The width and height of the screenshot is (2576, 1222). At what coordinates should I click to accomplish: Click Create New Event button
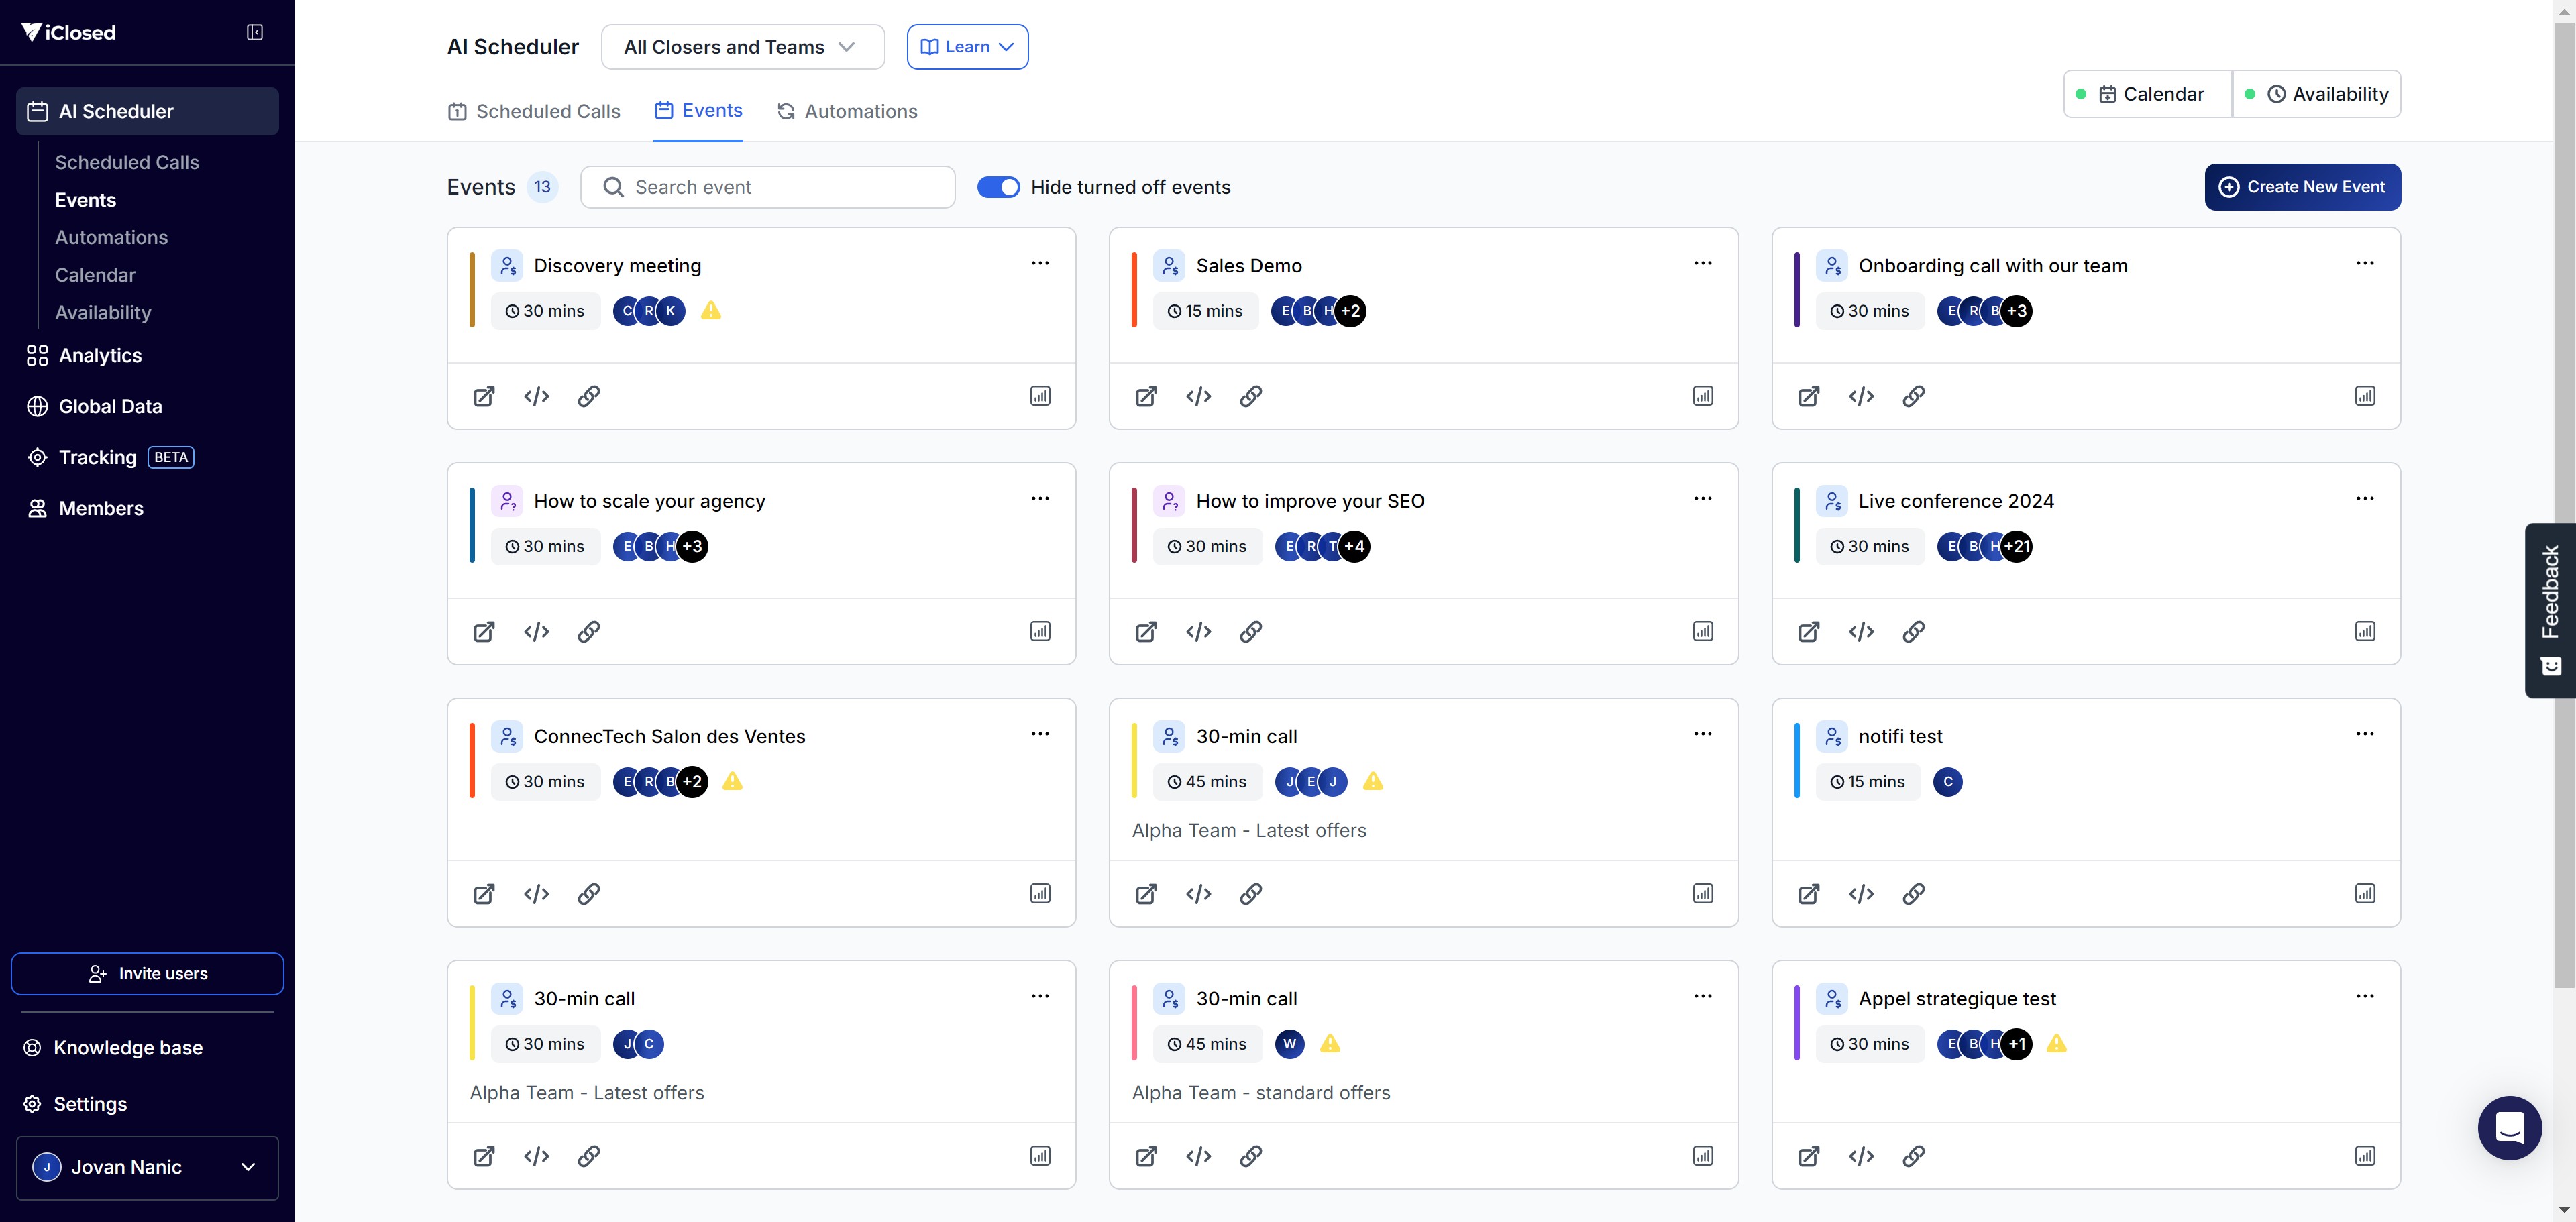(2301, 187)
